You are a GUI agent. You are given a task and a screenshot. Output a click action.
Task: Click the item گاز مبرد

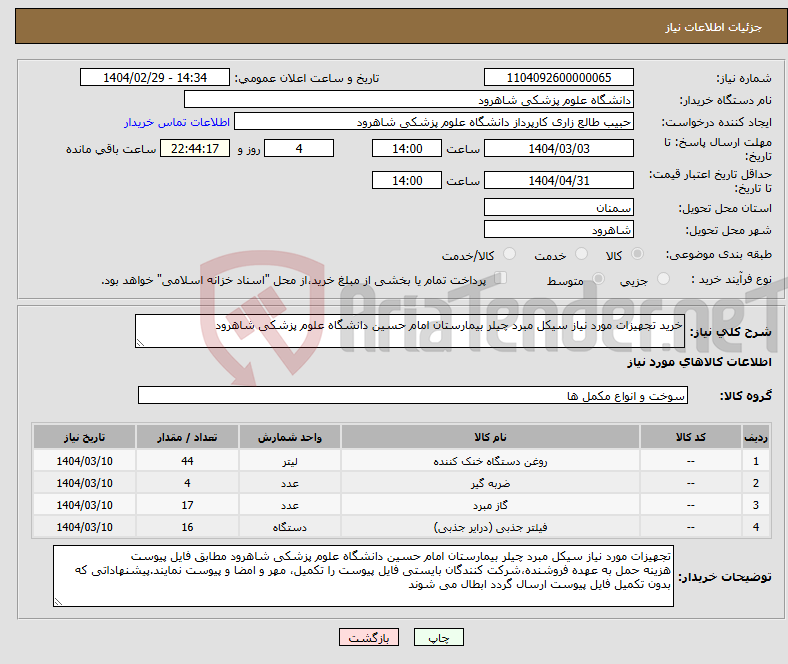(x=490, y=505)
